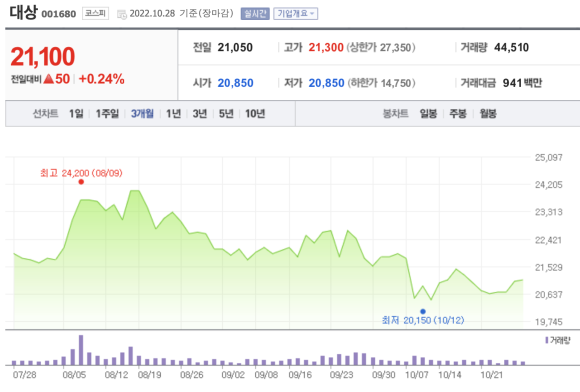Select the 10년 line chart tab
580x392 pixels.
255,114
